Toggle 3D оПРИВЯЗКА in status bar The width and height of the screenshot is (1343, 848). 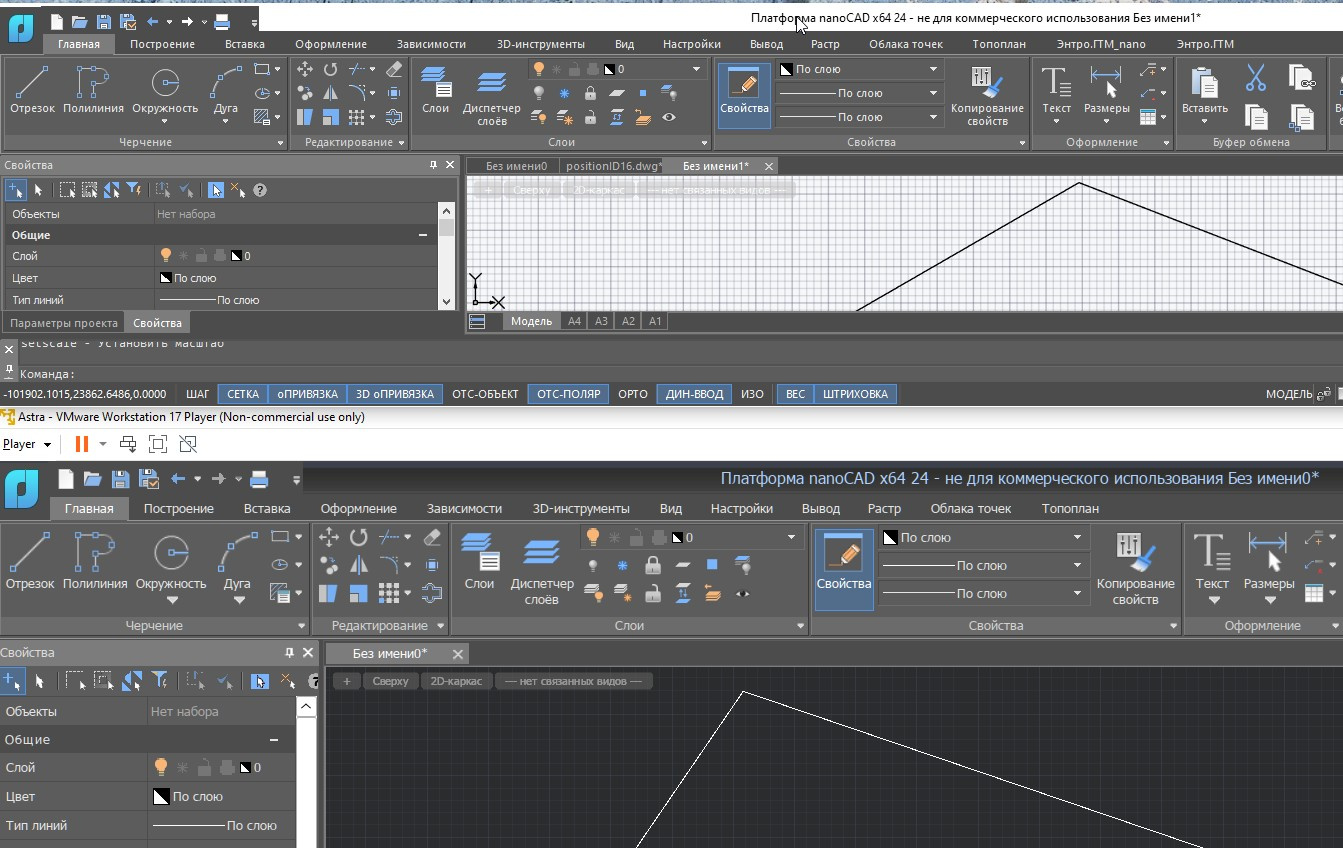point(395,394)
